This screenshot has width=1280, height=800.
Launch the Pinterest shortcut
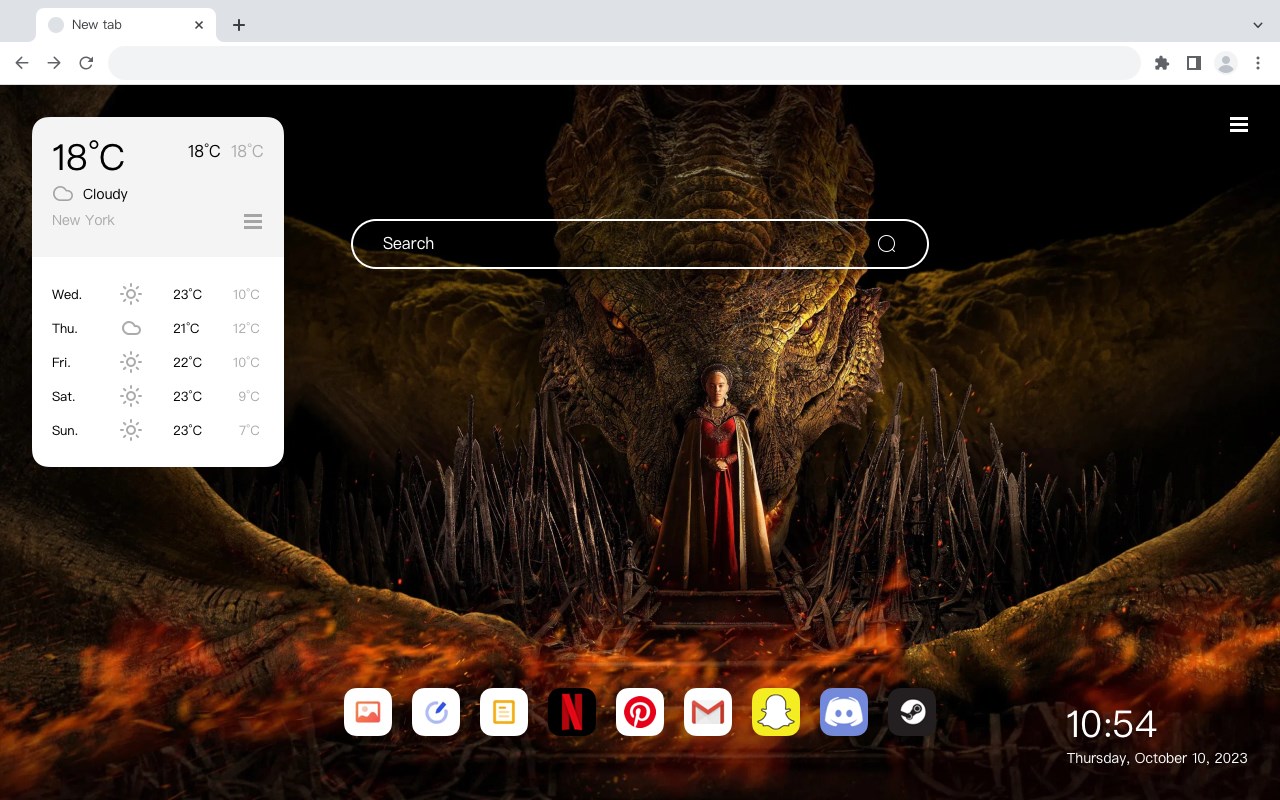tap(640, 712)
